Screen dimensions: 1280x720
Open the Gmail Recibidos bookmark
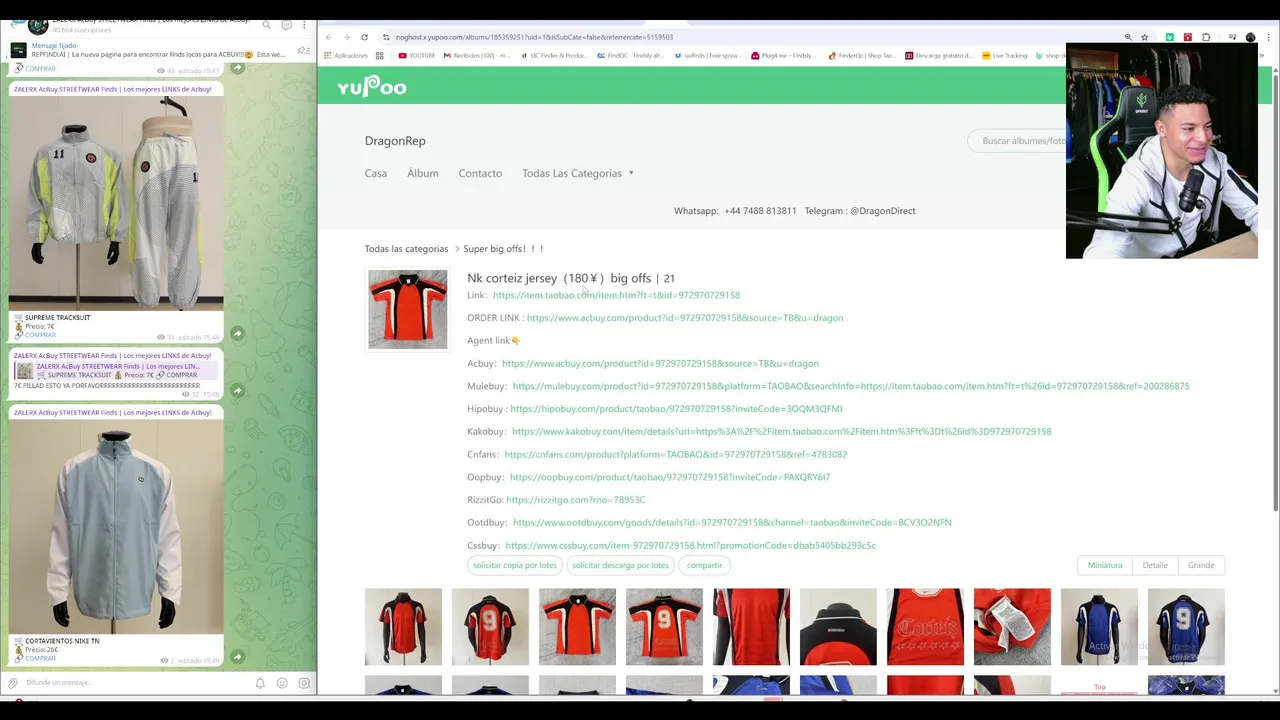point(477,56)
